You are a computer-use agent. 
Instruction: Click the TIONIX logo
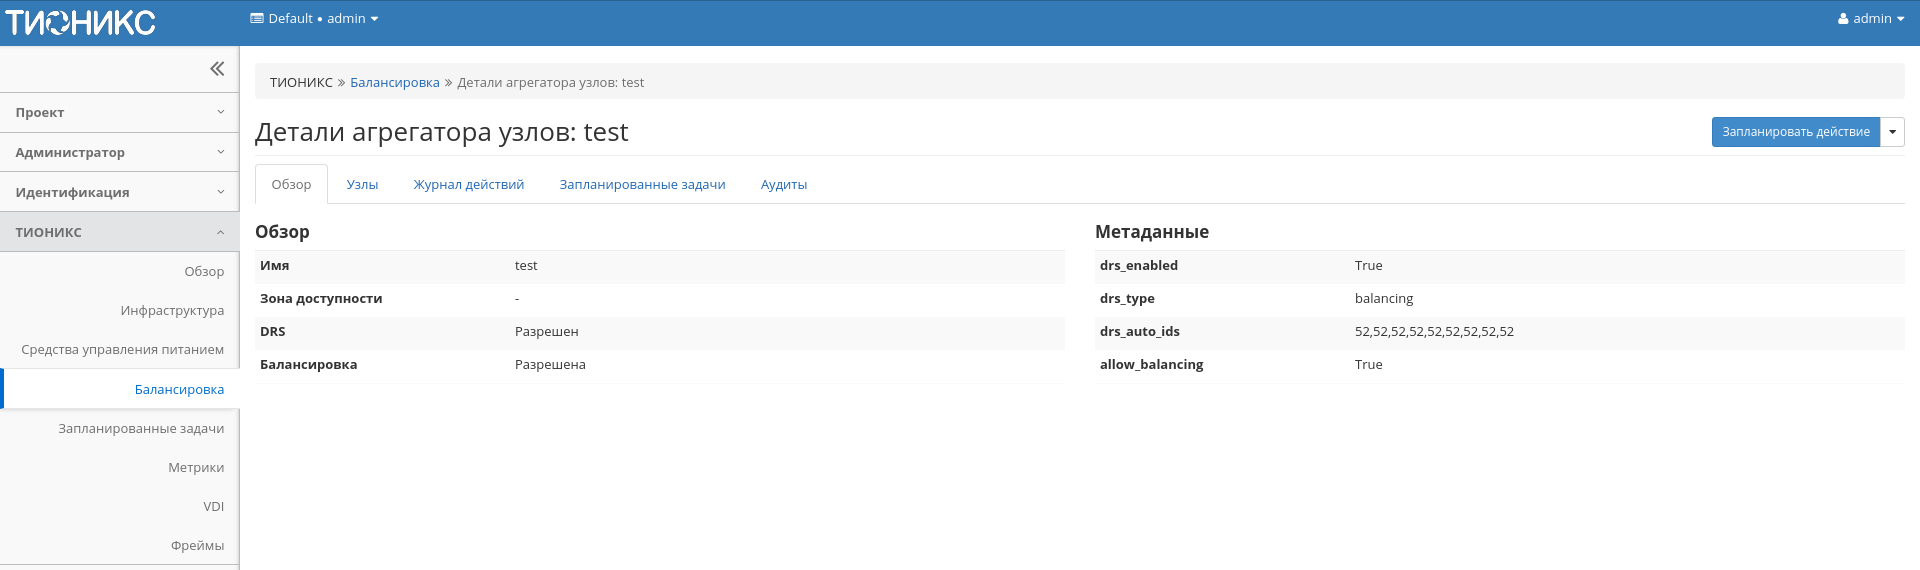coord(80,22)
